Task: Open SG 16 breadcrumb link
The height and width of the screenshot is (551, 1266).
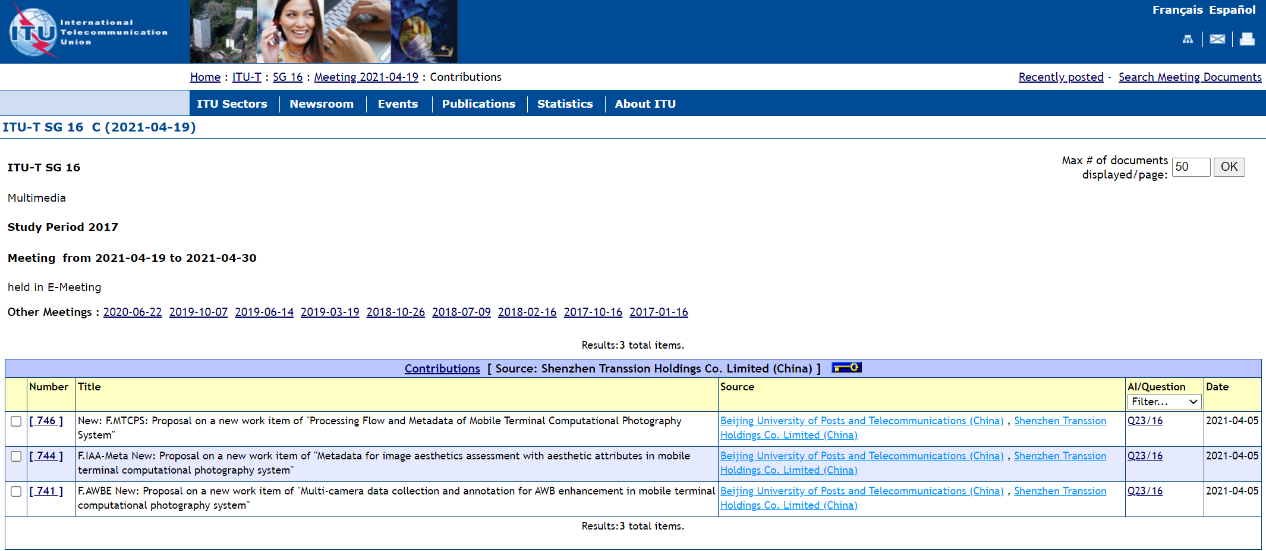Action: [x=287, y=77]
